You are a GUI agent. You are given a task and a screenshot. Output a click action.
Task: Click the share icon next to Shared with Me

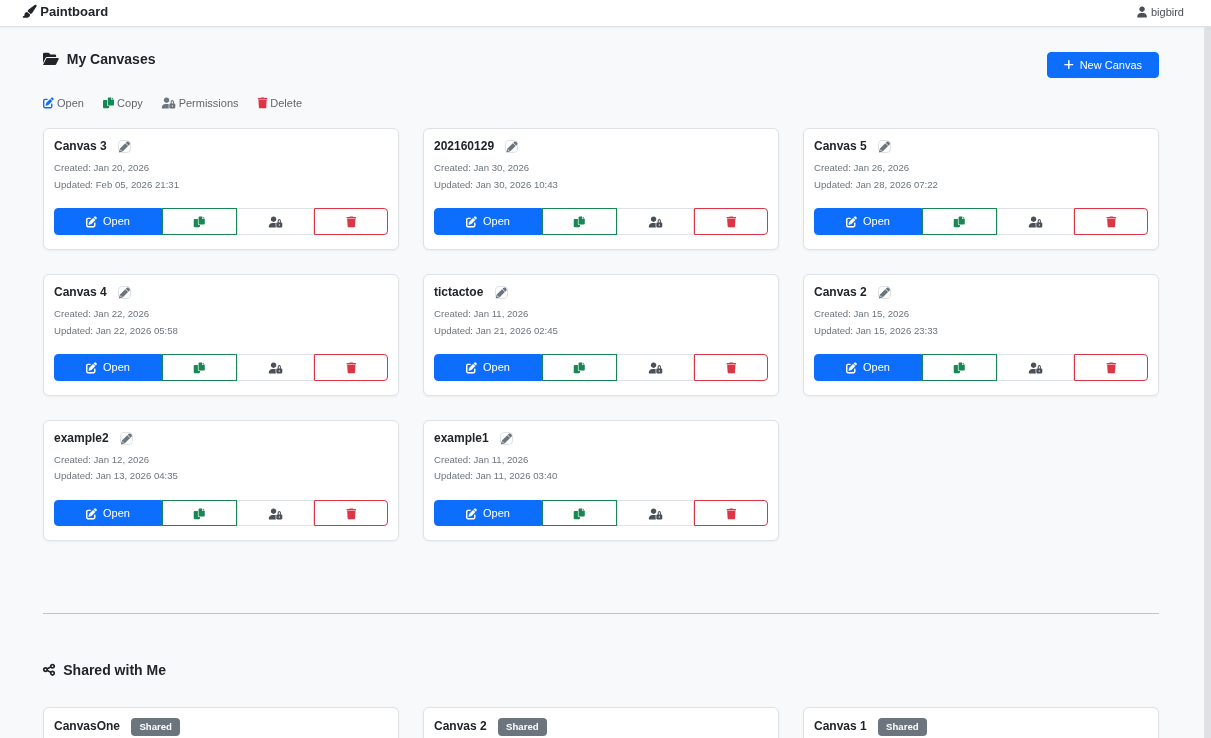(x=49, y=670)
